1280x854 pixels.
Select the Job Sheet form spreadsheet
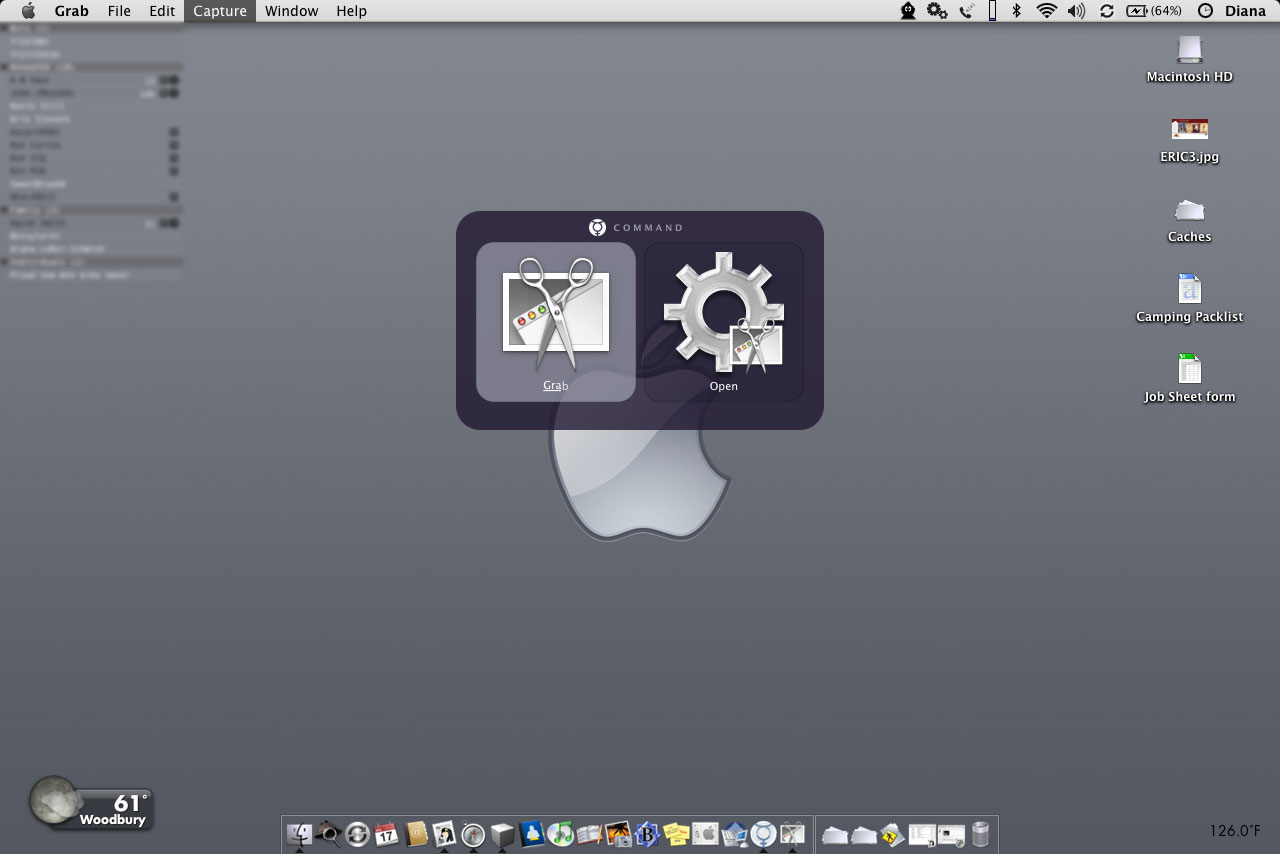click(1189, 379)
